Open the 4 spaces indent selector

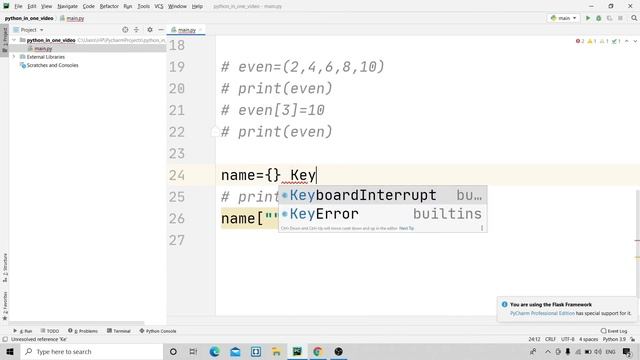[589, 339]
